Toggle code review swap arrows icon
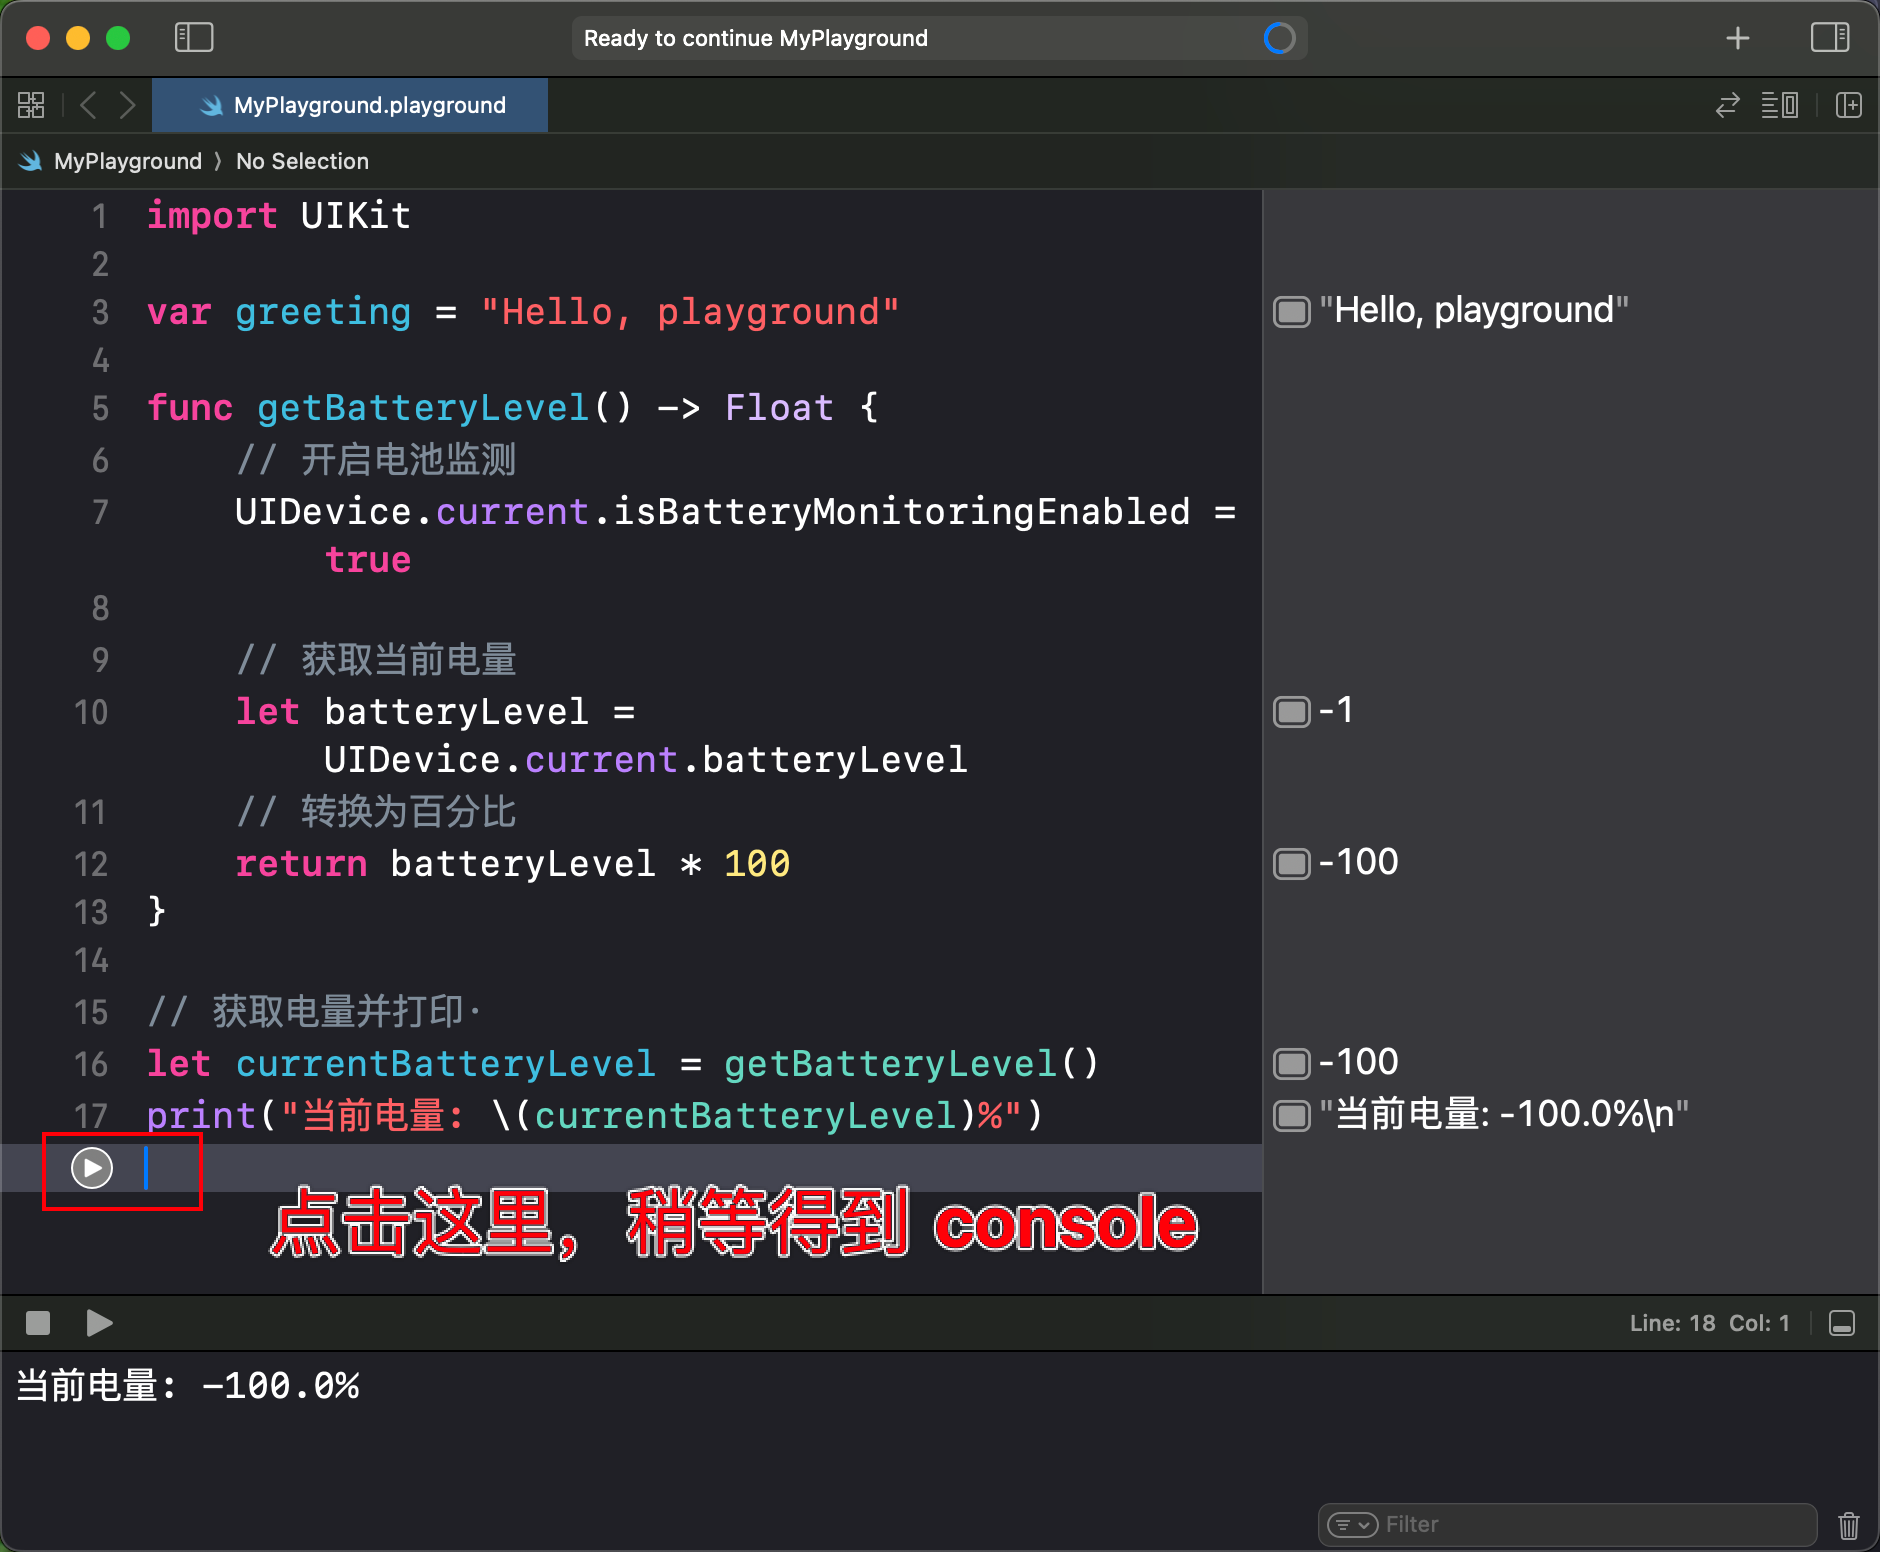The image size is (1880, 1552). [1728, 105]
